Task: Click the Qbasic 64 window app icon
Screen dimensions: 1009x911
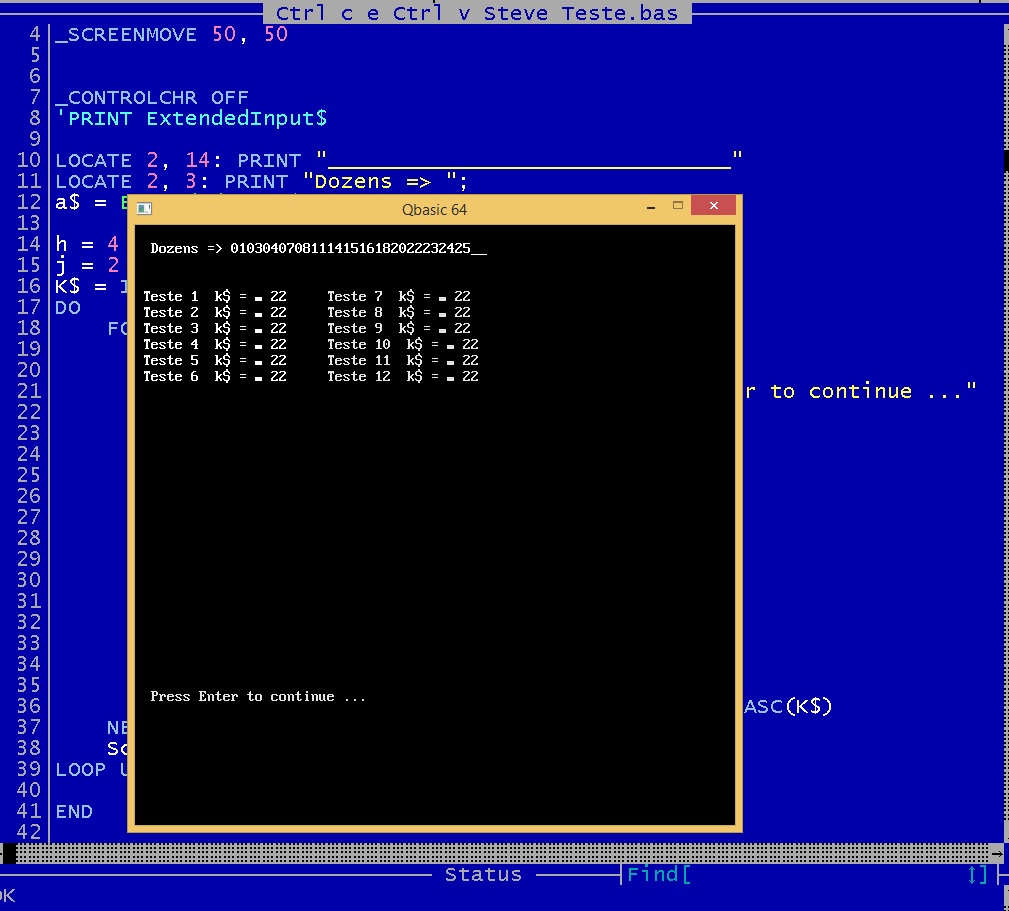Action: click(144, 209)
